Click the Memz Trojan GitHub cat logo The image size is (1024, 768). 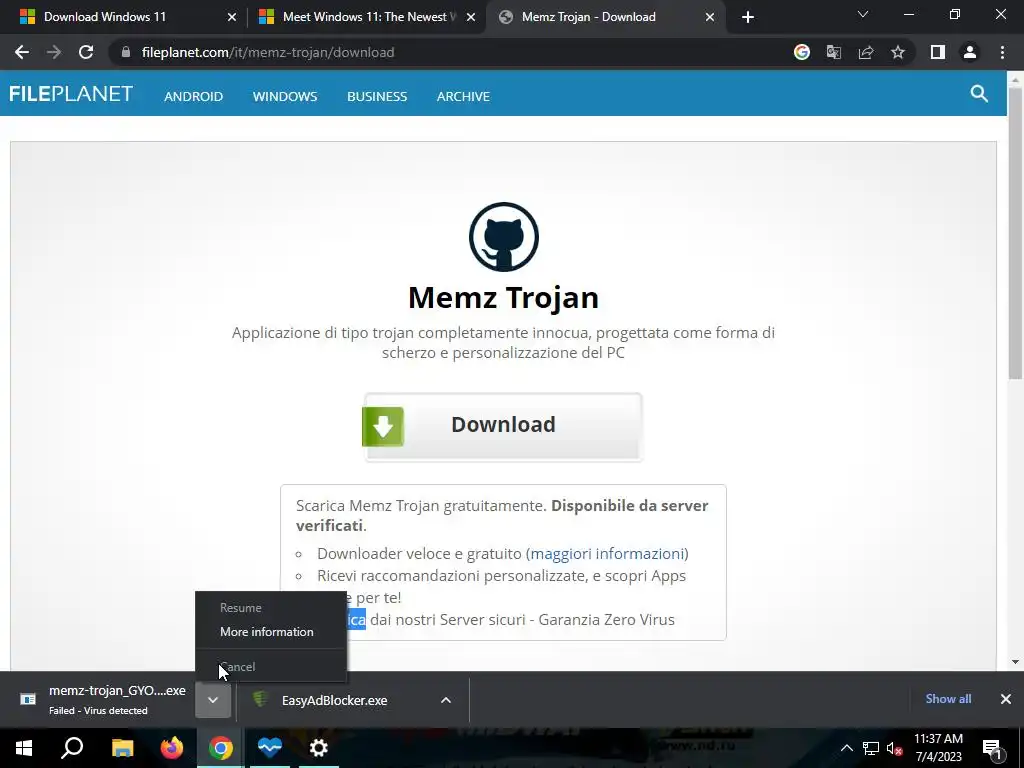(504, 236)
